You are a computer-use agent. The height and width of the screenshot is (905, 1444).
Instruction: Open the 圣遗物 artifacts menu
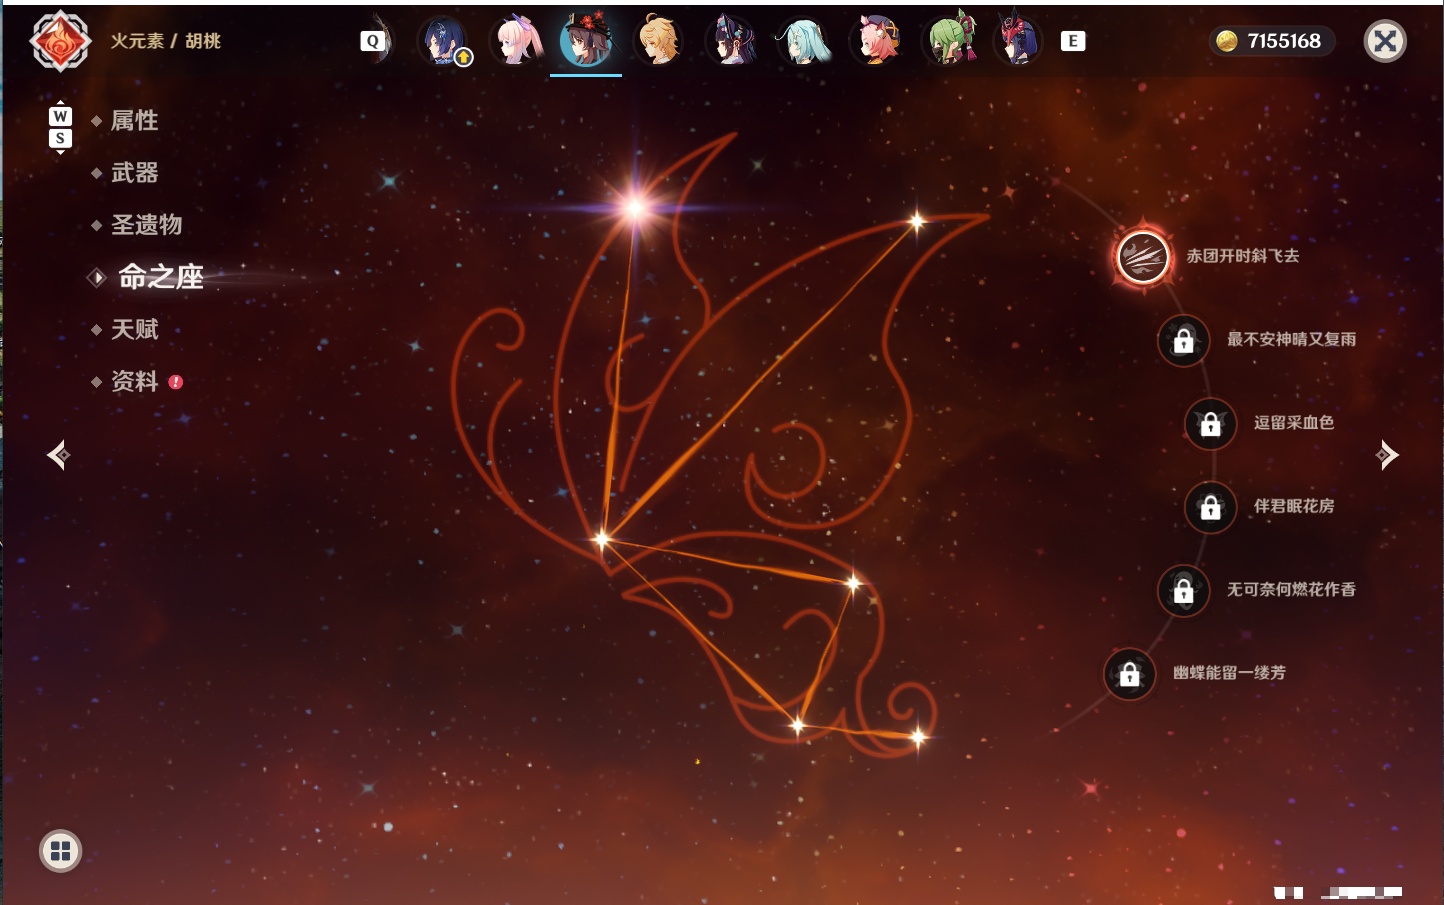pyautogui.click(x=146, y=225)
